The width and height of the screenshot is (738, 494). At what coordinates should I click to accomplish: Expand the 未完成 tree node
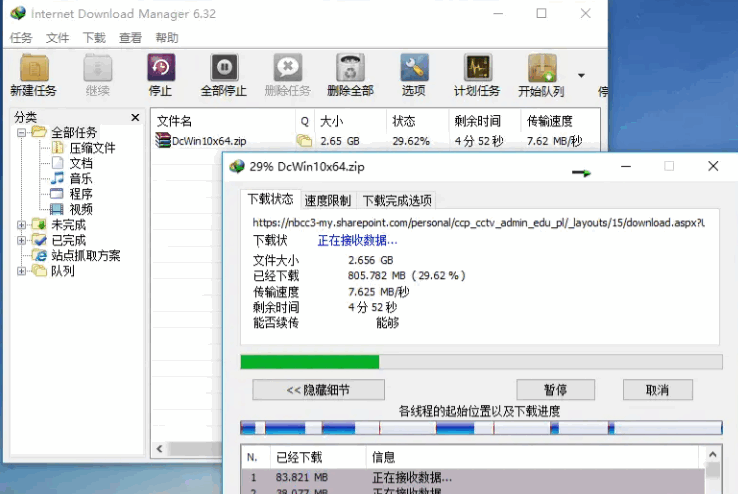pos(22,225)
